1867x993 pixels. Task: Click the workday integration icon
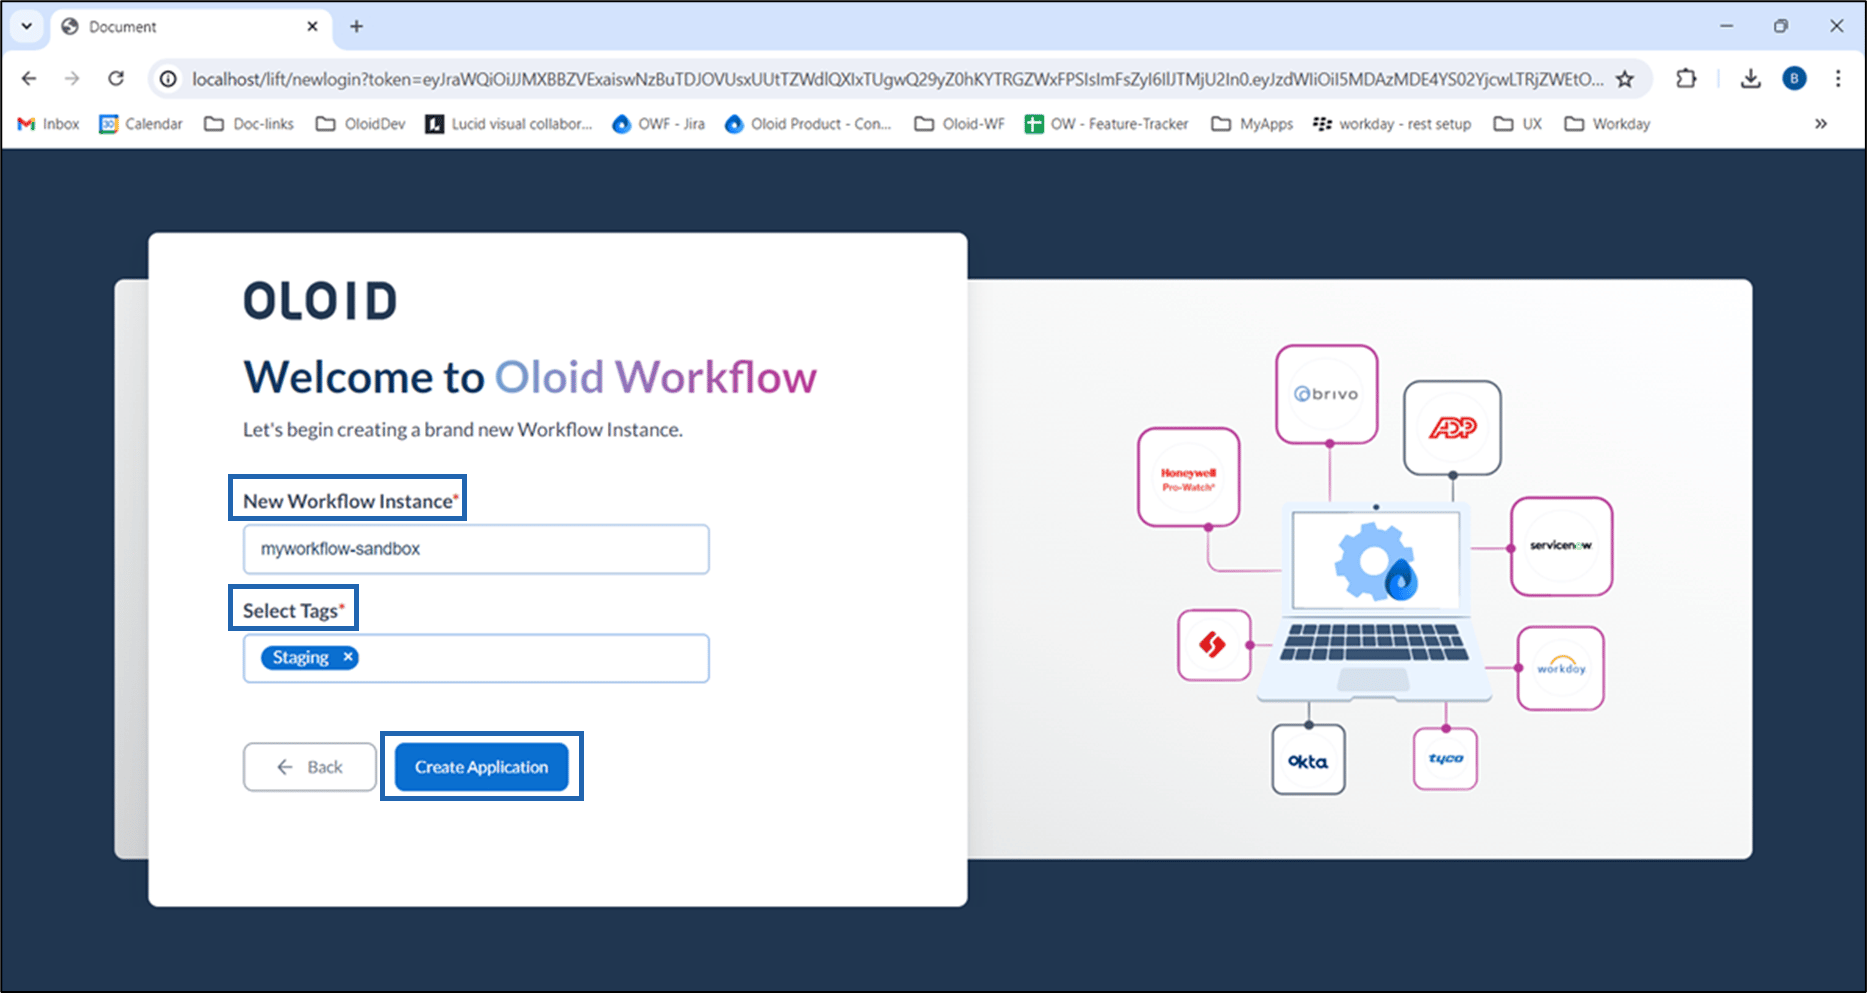(x=1561, y=668)
